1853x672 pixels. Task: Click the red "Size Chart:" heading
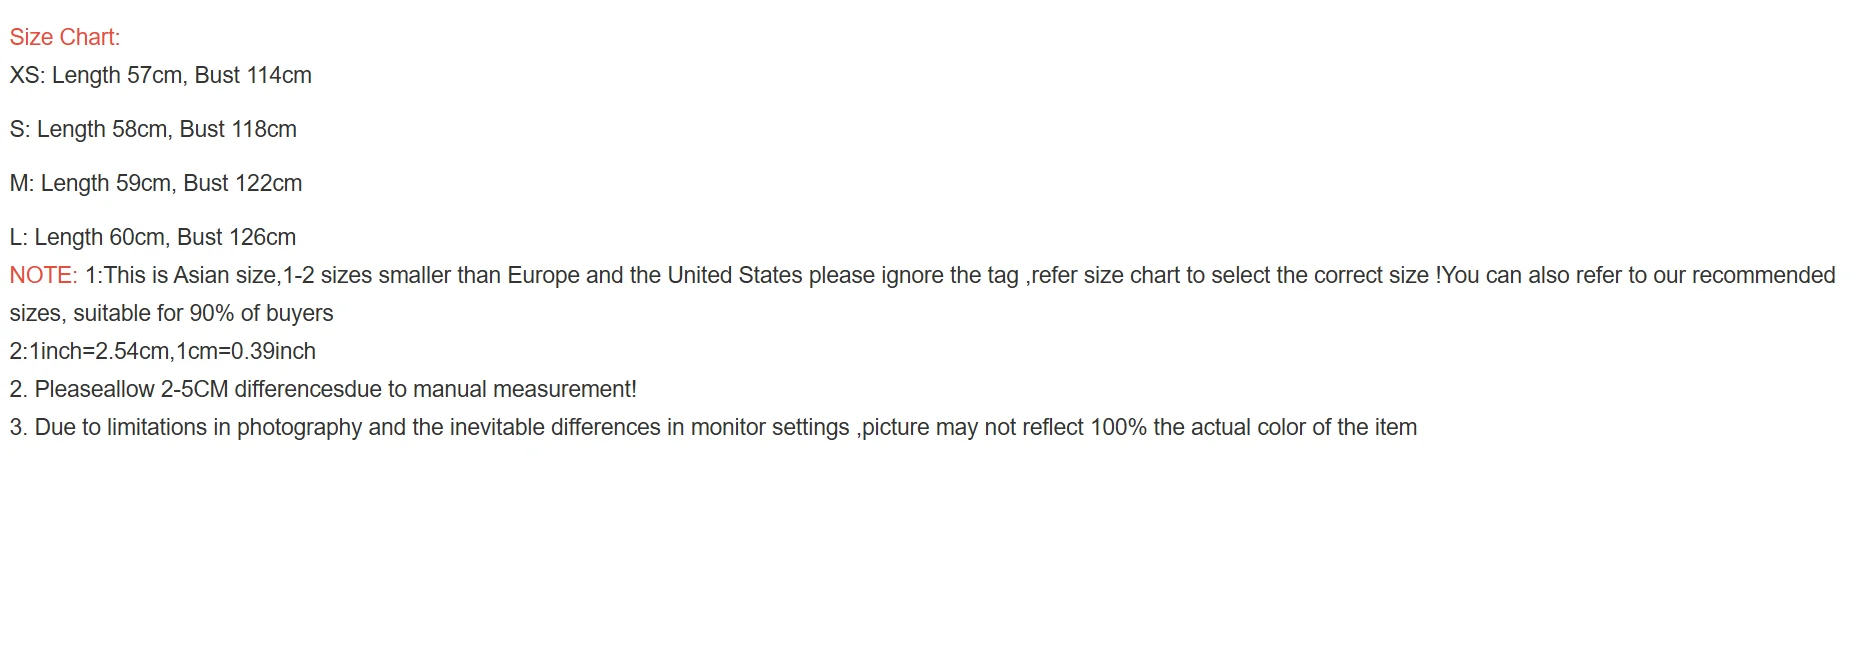point(65,37)
